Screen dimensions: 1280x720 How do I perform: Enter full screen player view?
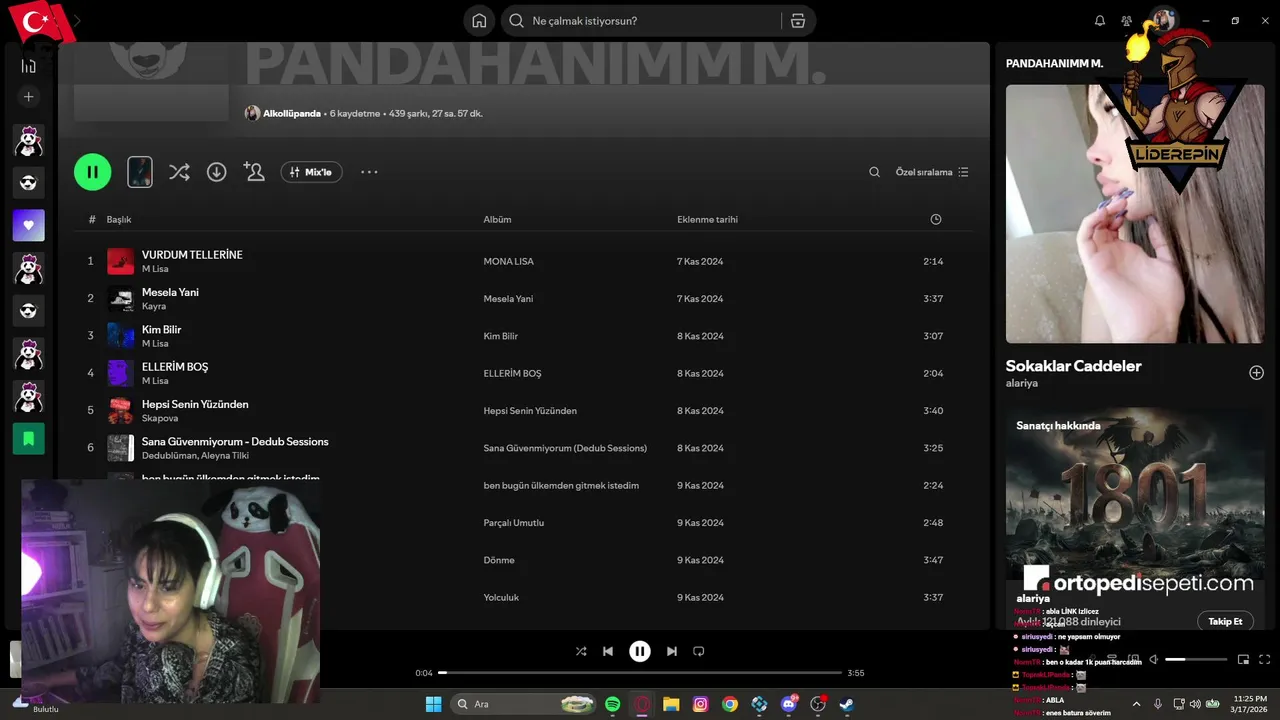point(1264,659)
